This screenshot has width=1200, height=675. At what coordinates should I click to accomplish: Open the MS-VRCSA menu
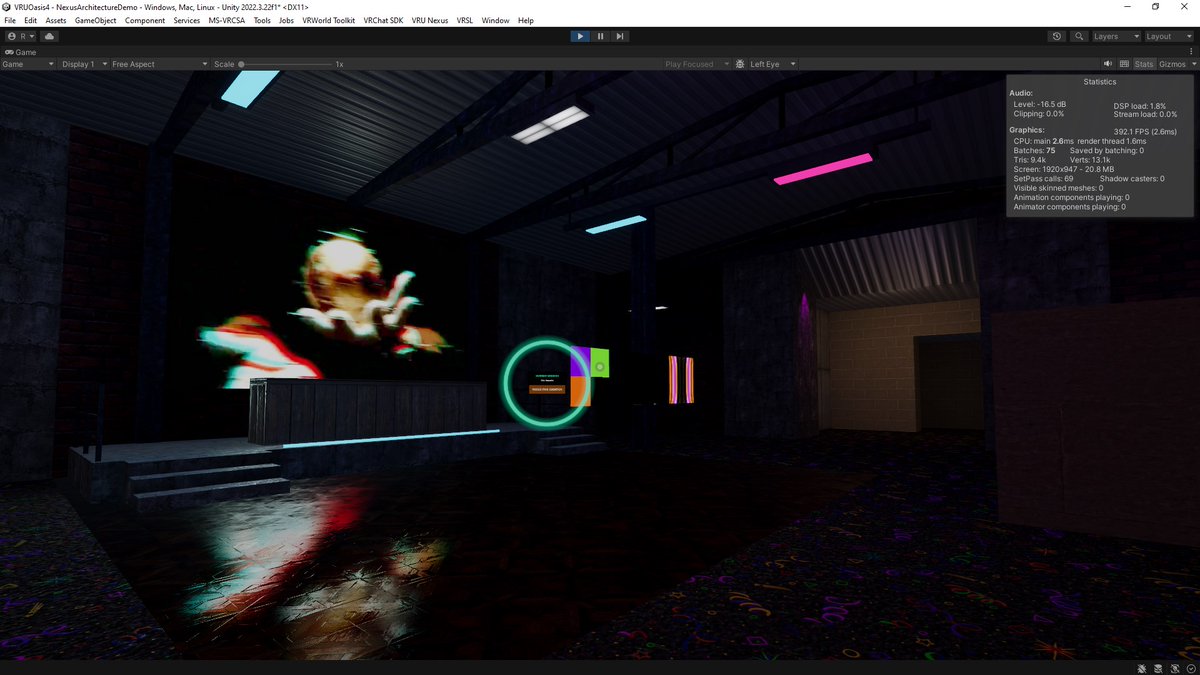pyautogui.click(x=227, y=20)
